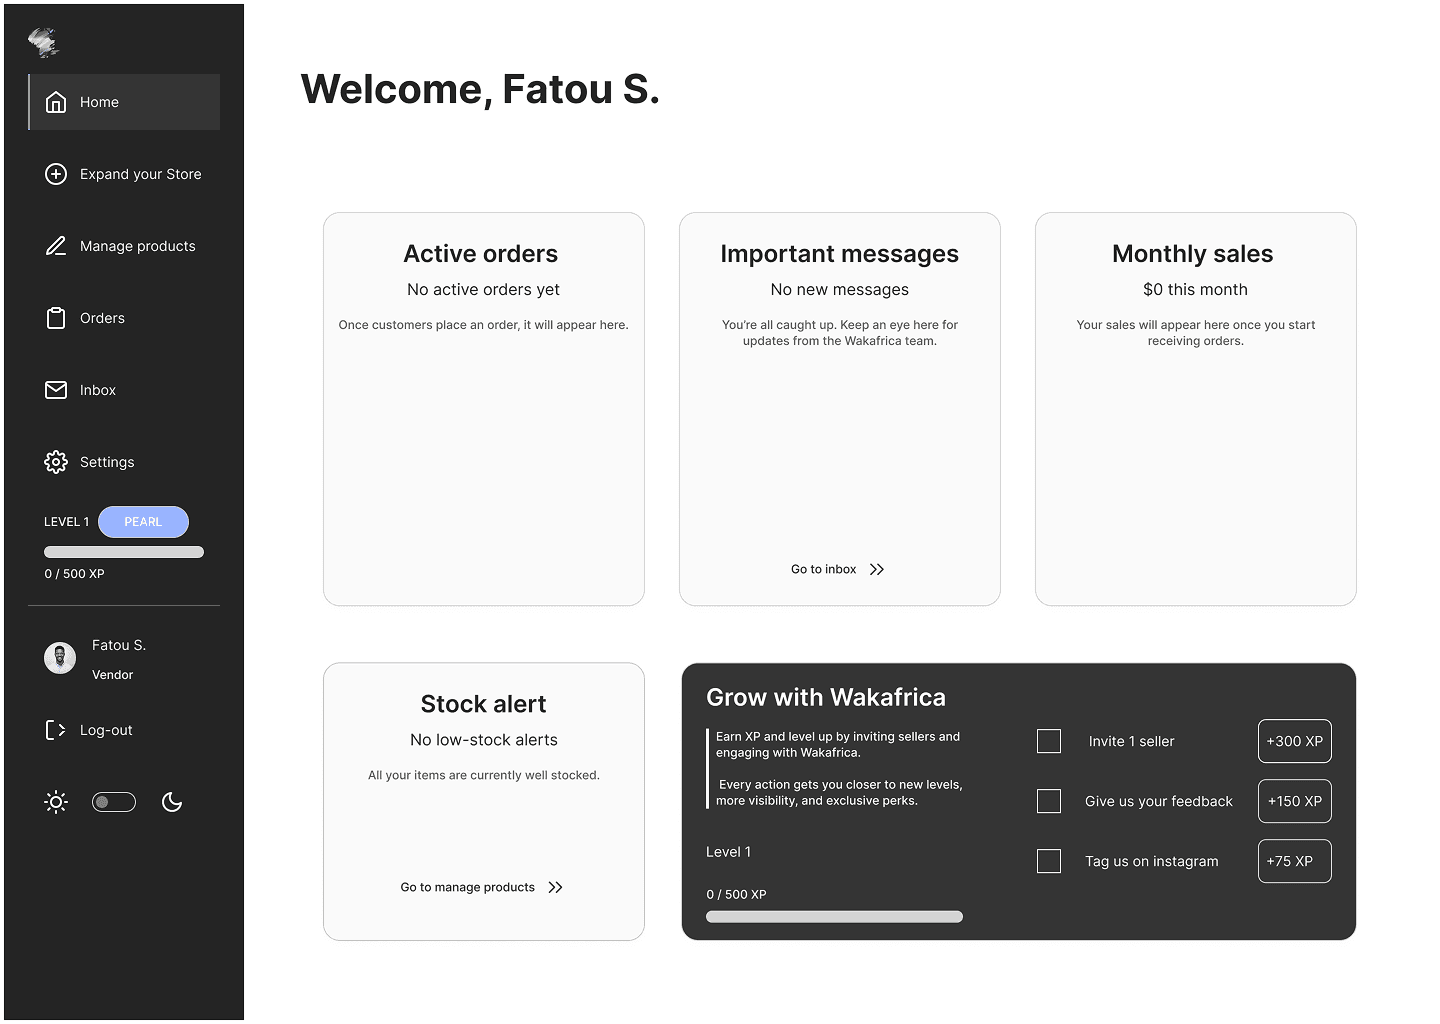Click the '0 / 500 XP' text in sidebar

(75, 574)
